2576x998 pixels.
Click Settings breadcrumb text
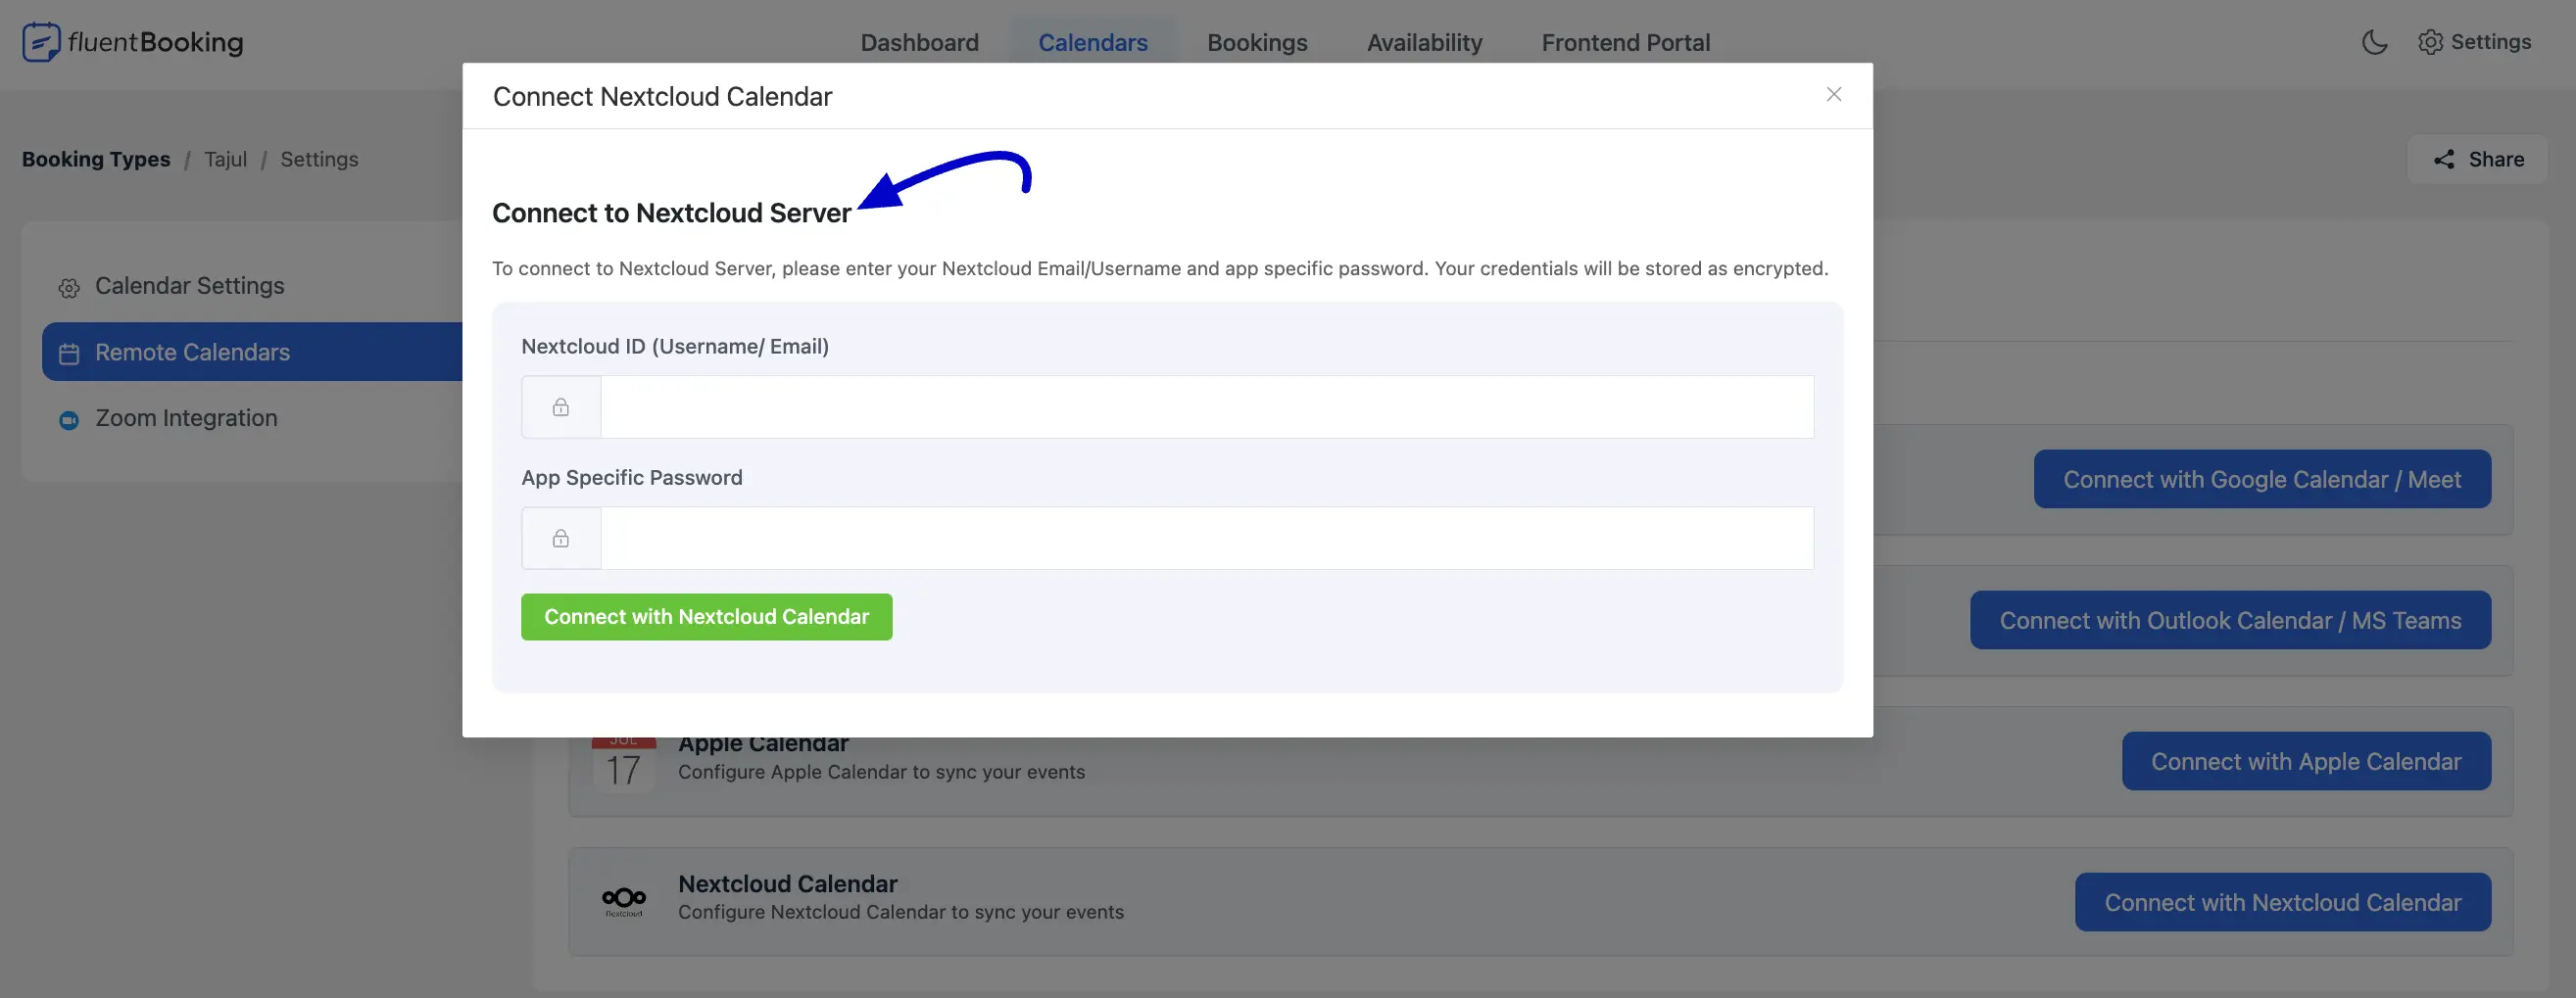pyautogui.click(x=319, y=159)
